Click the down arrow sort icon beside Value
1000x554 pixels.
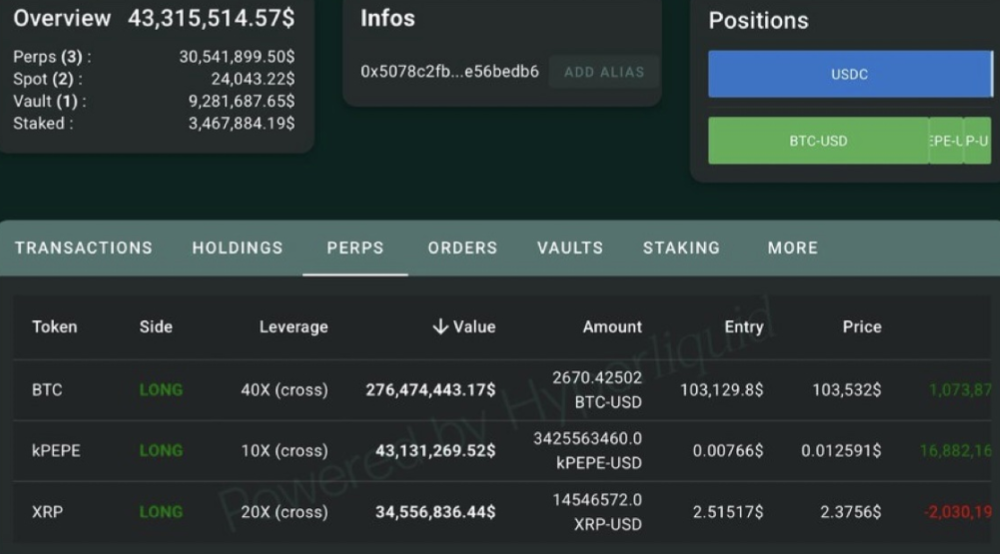tap(440, 327)
